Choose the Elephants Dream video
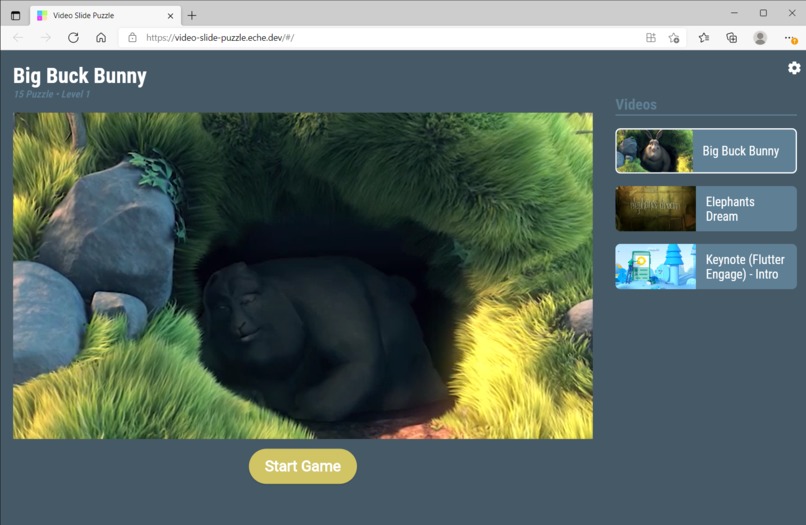The image size is (806, 525). point(706,209)
